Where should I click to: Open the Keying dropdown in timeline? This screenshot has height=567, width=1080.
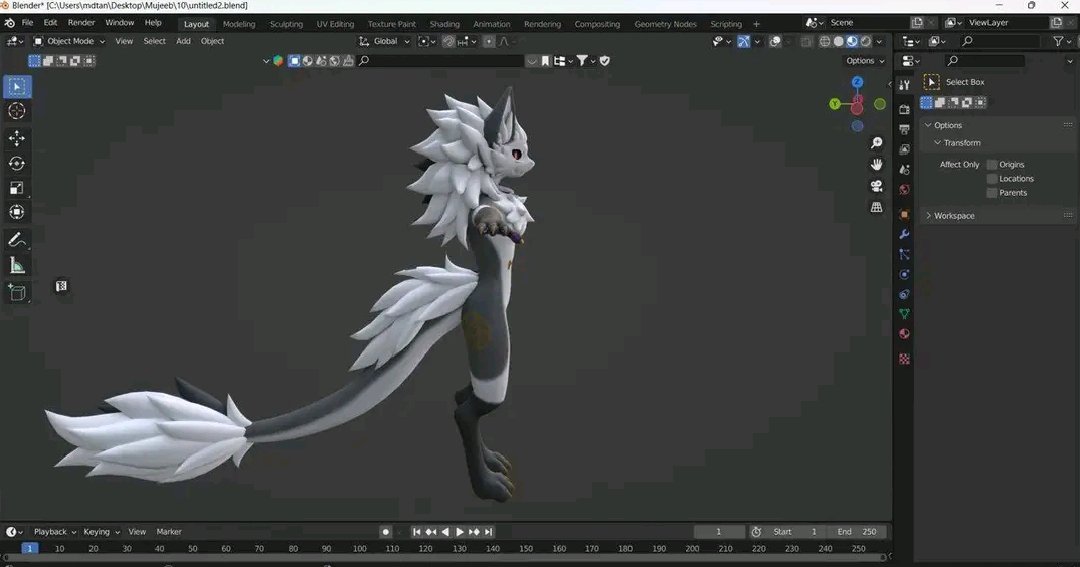101,532
